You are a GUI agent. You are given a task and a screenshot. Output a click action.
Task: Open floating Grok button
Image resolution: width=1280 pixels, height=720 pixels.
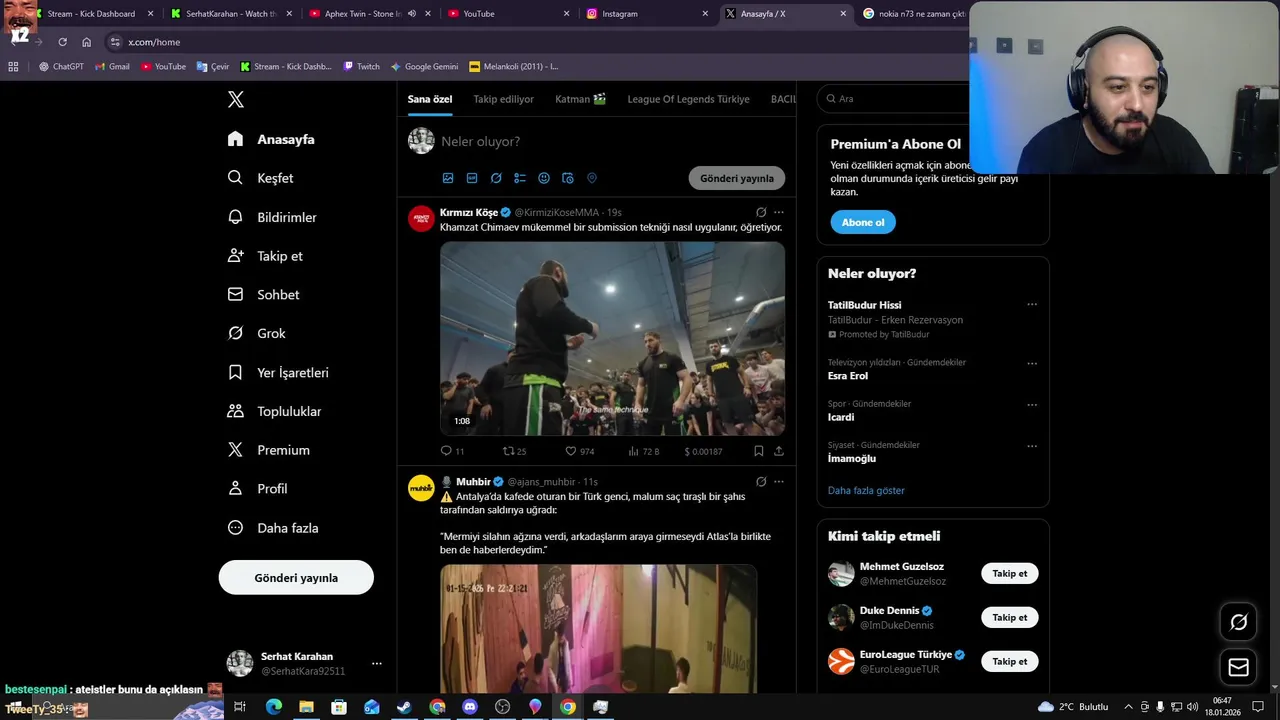pos(1238,622)
